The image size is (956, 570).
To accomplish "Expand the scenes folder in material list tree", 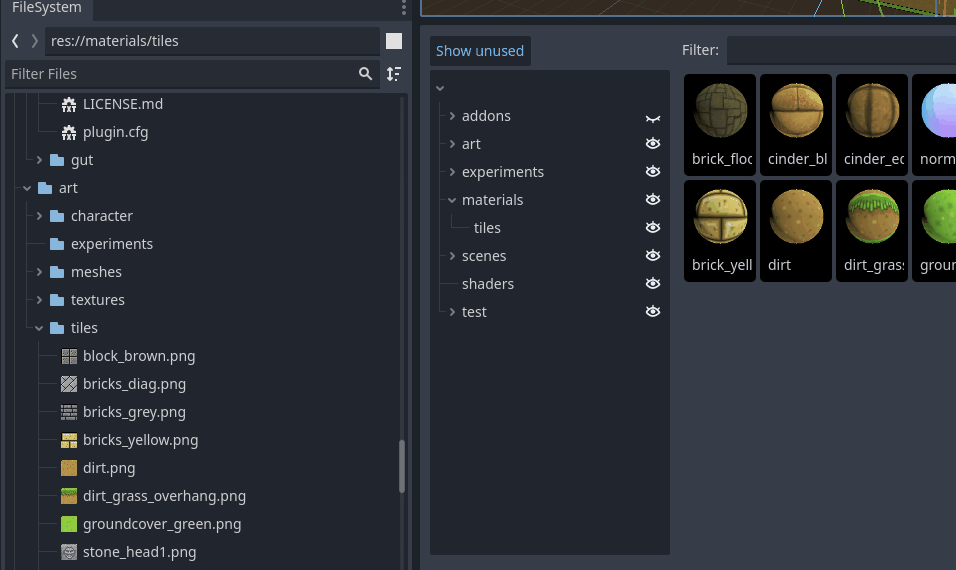I will click(x=452, y=256).
